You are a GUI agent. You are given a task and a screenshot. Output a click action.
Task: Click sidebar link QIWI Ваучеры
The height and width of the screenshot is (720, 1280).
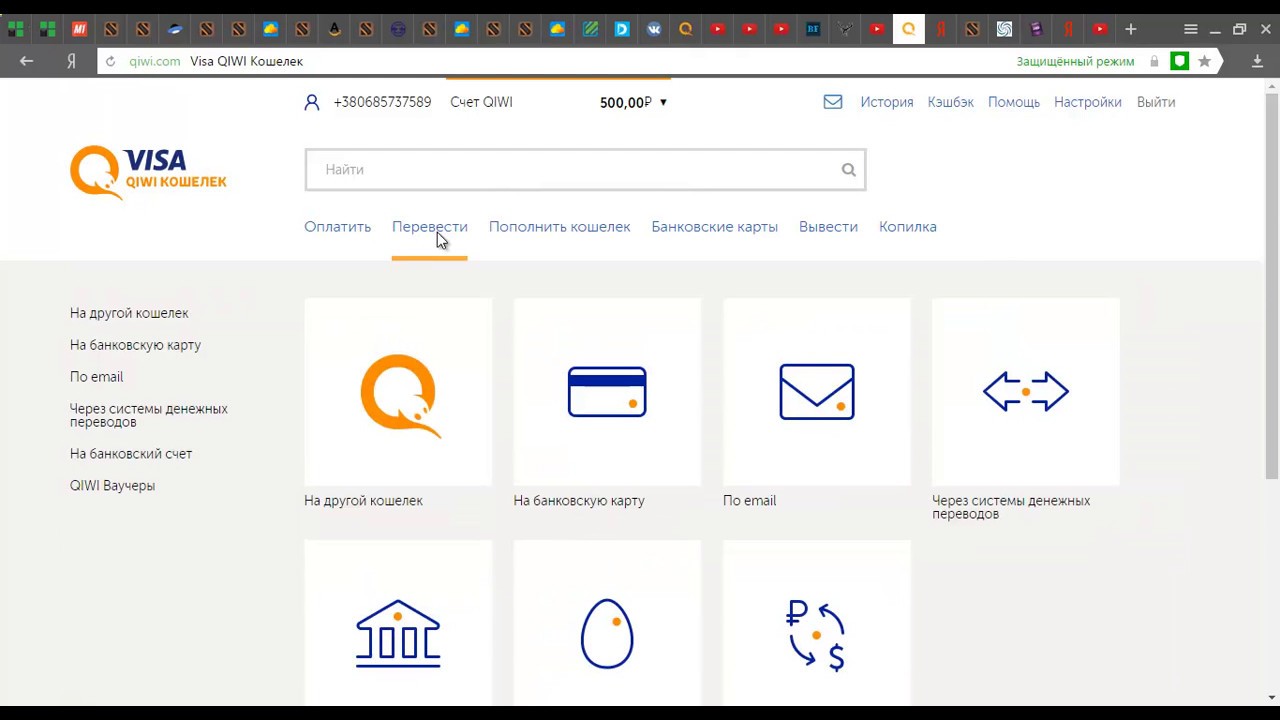tap(112, 486)
